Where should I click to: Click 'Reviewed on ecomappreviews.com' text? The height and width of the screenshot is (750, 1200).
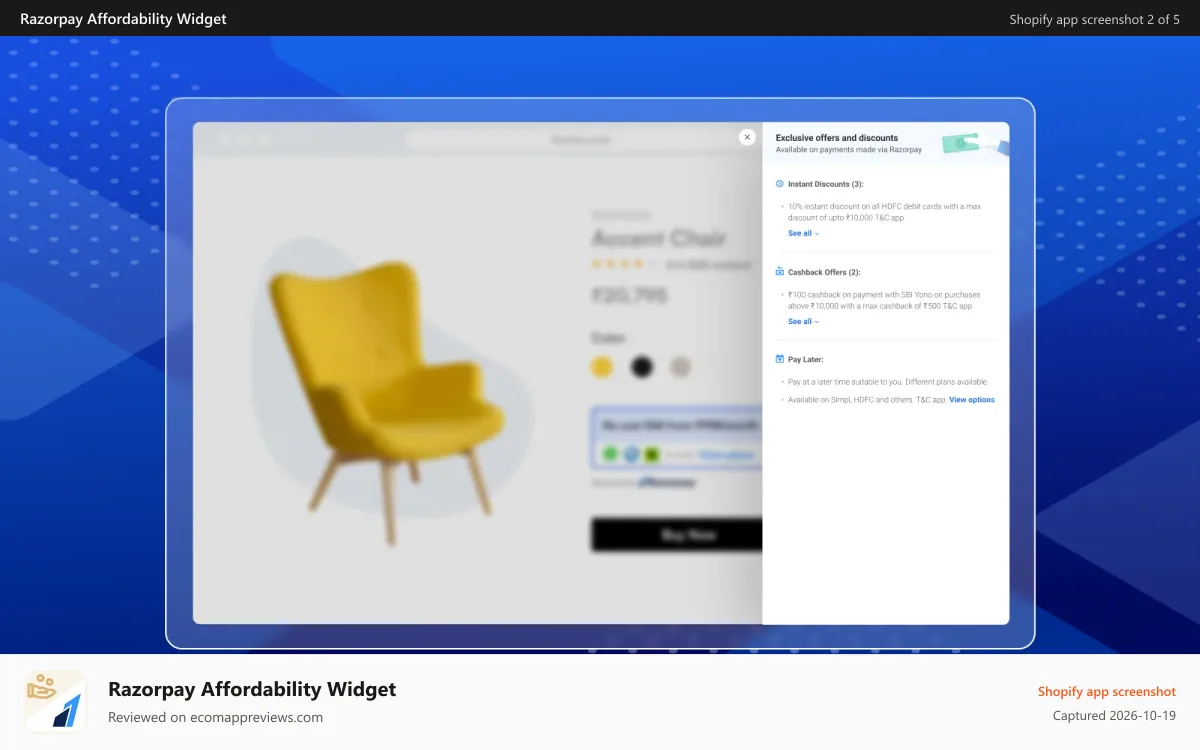coord(215,717)
